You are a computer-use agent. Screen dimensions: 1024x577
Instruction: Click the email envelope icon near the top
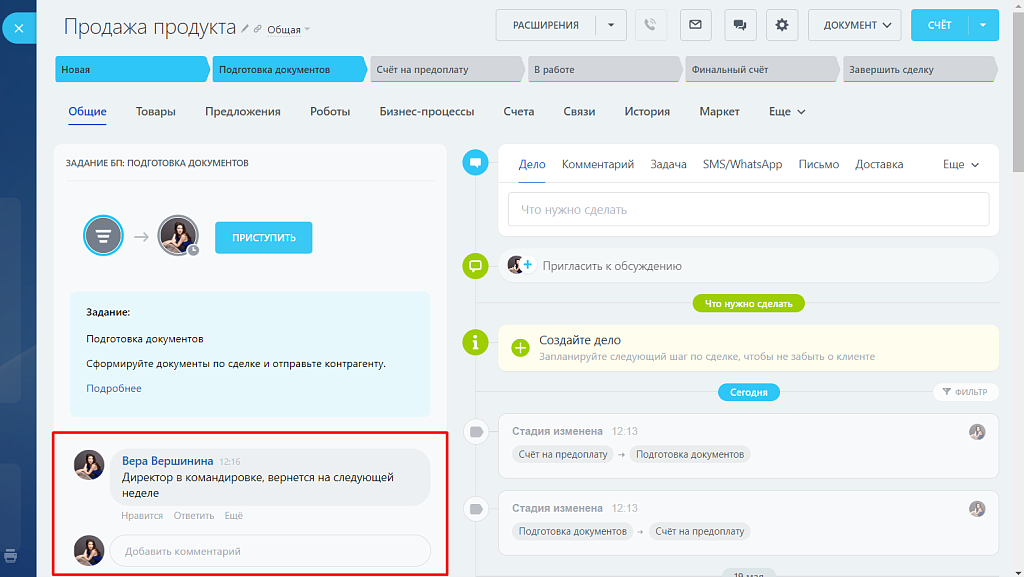coord(695,24)
